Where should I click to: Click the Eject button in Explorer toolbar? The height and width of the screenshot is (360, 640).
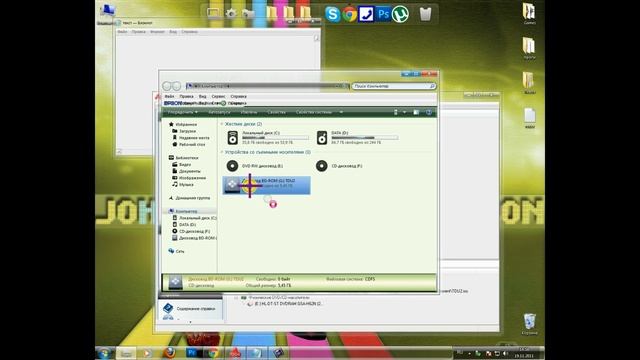click(249, 112)
